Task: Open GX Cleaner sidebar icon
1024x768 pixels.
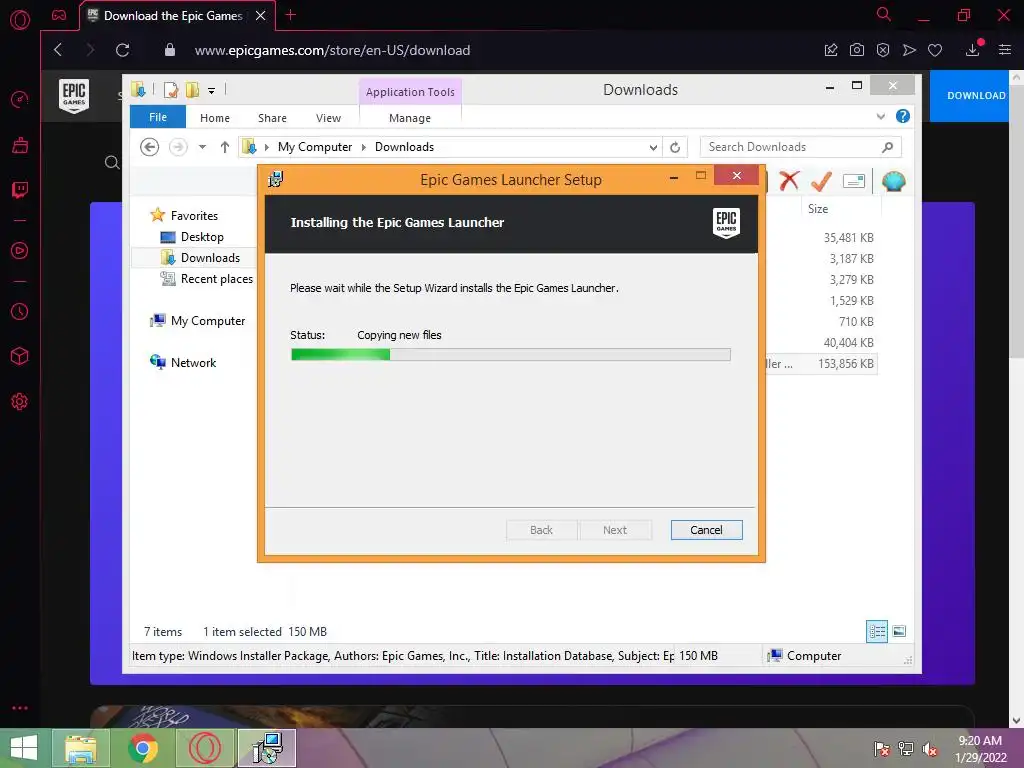Action: coord(20,145)
